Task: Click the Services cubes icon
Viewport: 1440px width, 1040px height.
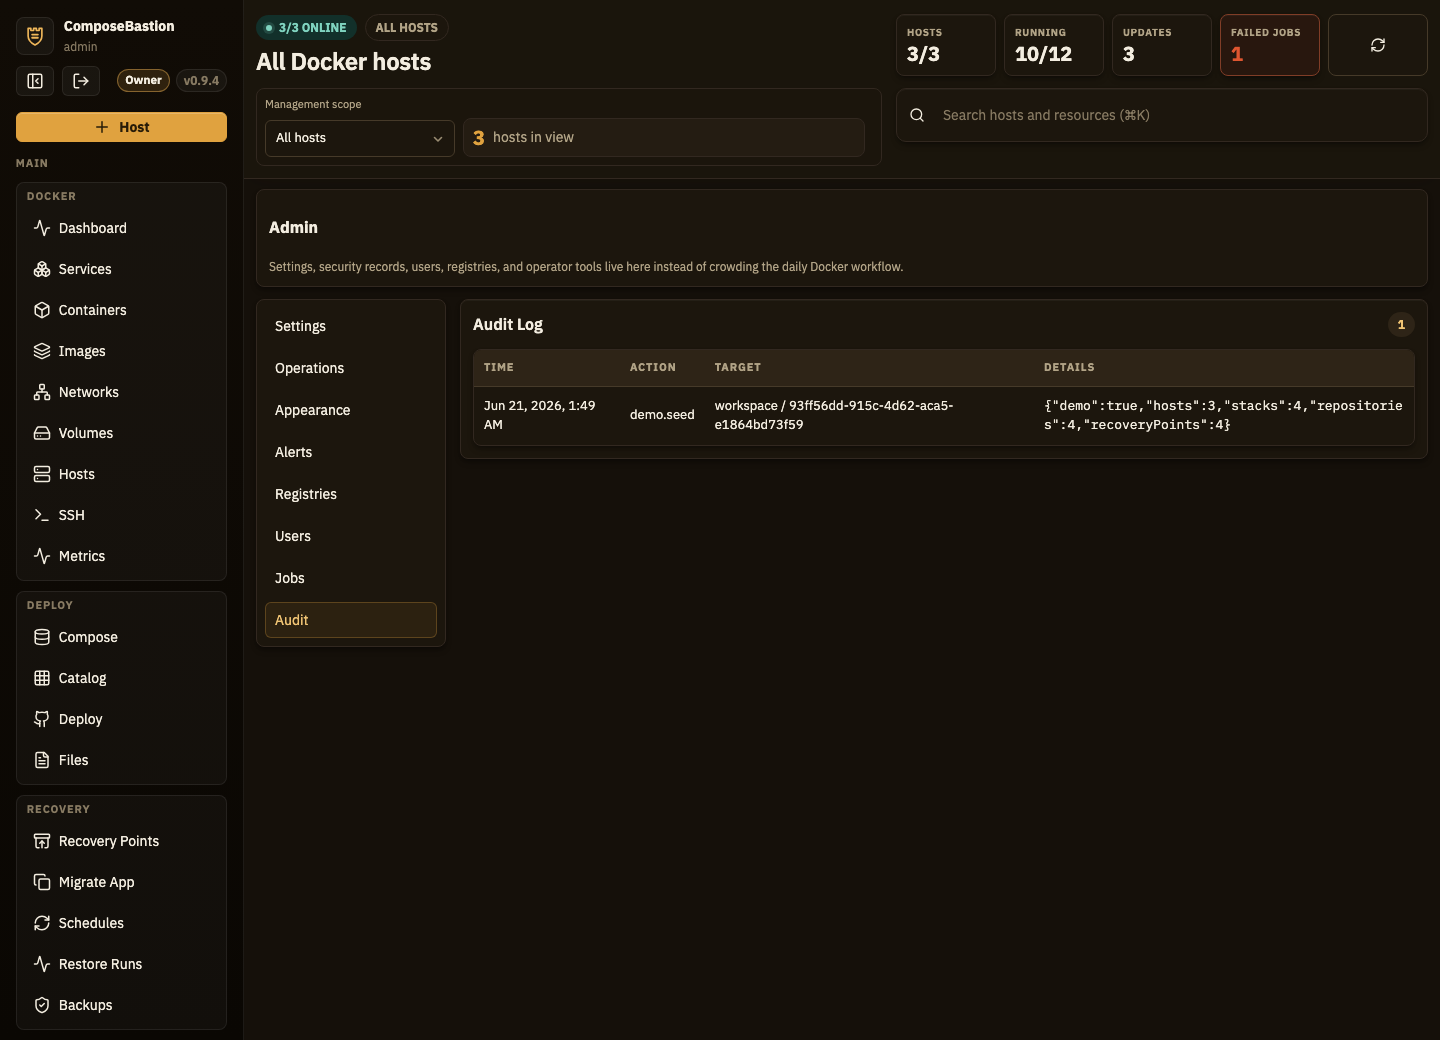Action: (x=42, y=269)
